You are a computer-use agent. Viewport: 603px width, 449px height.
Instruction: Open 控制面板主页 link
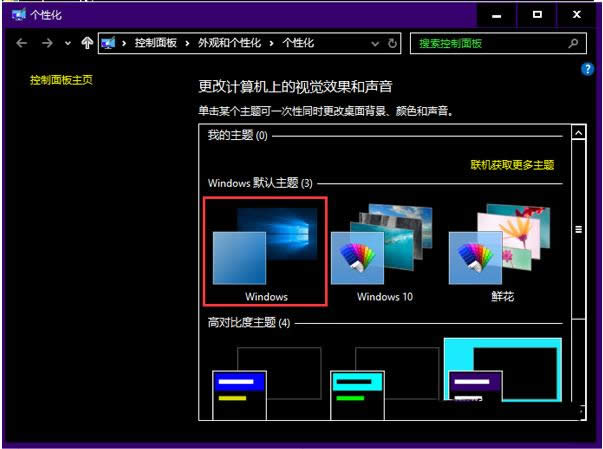click(61, 80)
